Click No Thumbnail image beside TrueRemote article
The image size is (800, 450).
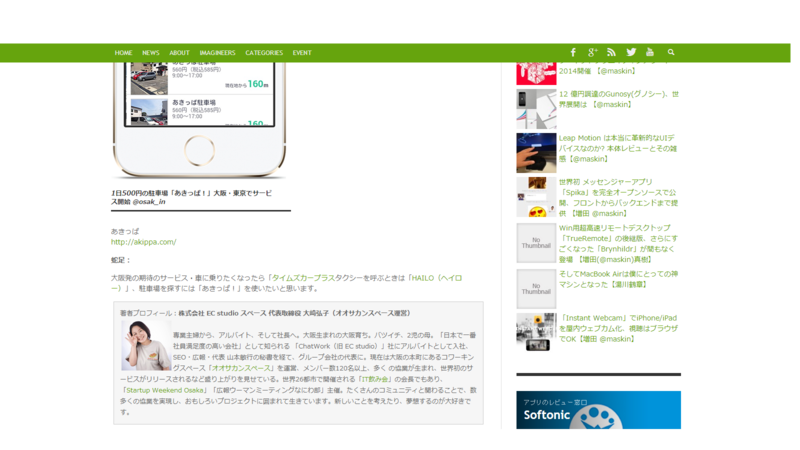coord(536,243)
